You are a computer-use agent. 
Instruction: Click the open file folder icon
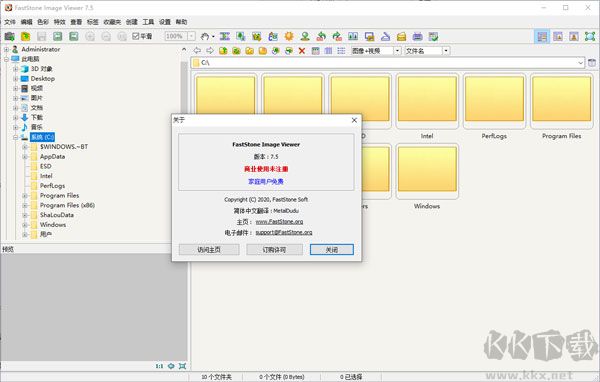coord(26,37)
